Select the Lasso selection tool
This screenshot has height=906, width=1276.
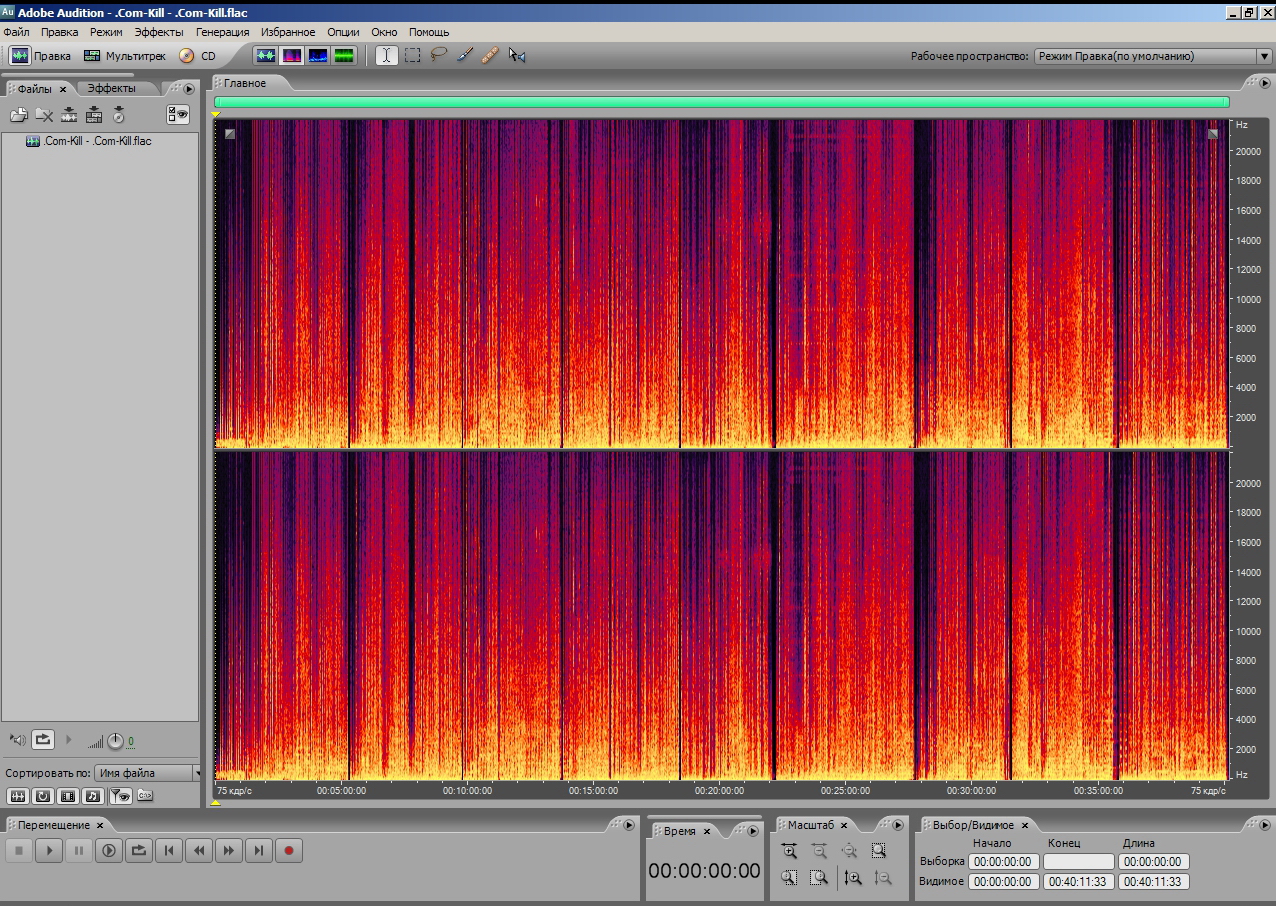coord(438,56)
